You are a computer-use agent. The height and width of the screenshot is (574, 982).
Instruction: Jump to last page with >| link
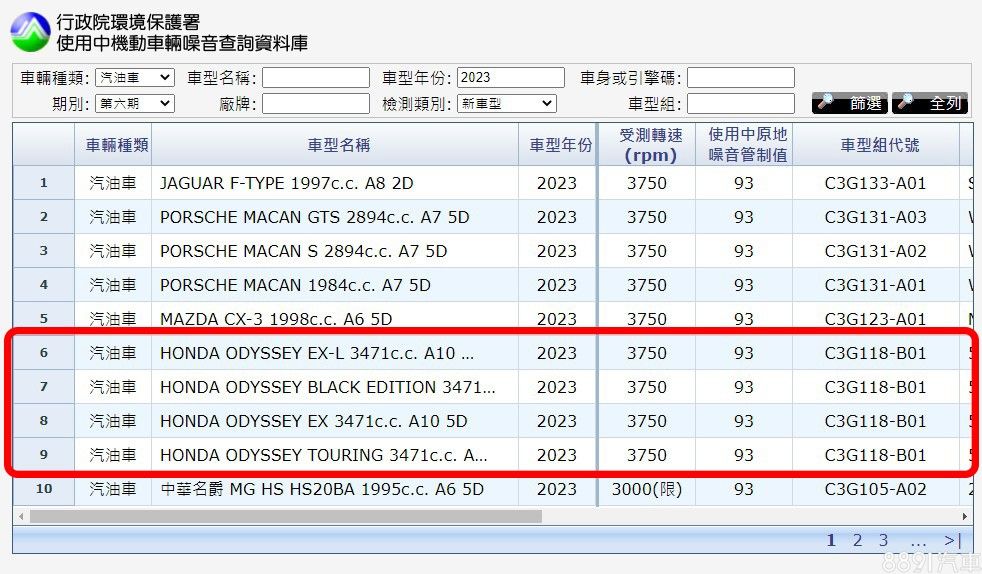point(952,540)
